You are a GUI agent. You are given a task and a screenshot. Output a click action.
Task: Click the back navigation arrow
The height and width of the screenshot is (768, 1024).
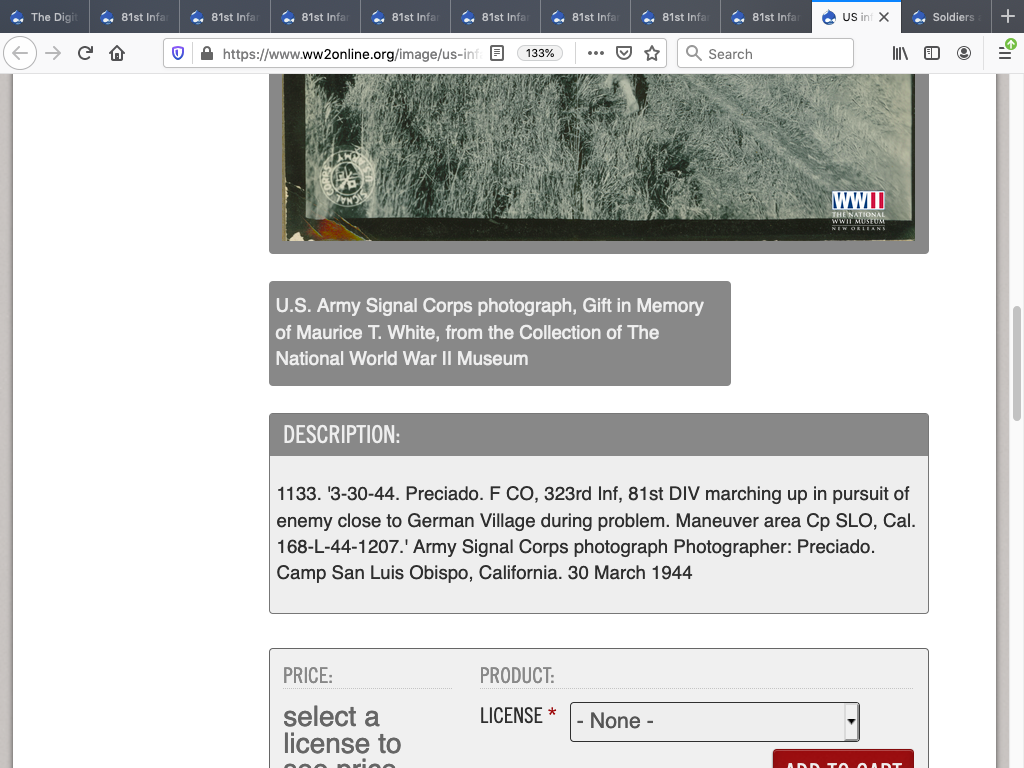pyautogui.click(x=21, y=54)
